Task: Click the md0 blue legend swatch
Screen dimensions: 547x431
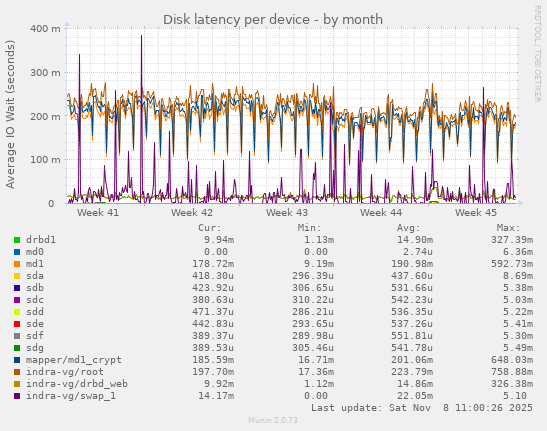Action: [17, 252]
